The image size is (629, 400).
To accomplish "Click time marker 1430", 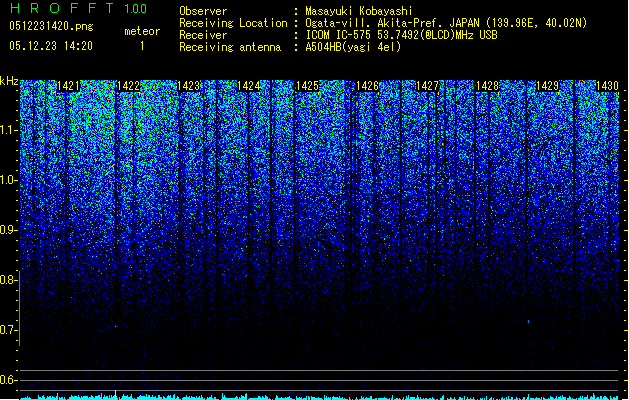I will pyautogui.click(x=607, y=86).
